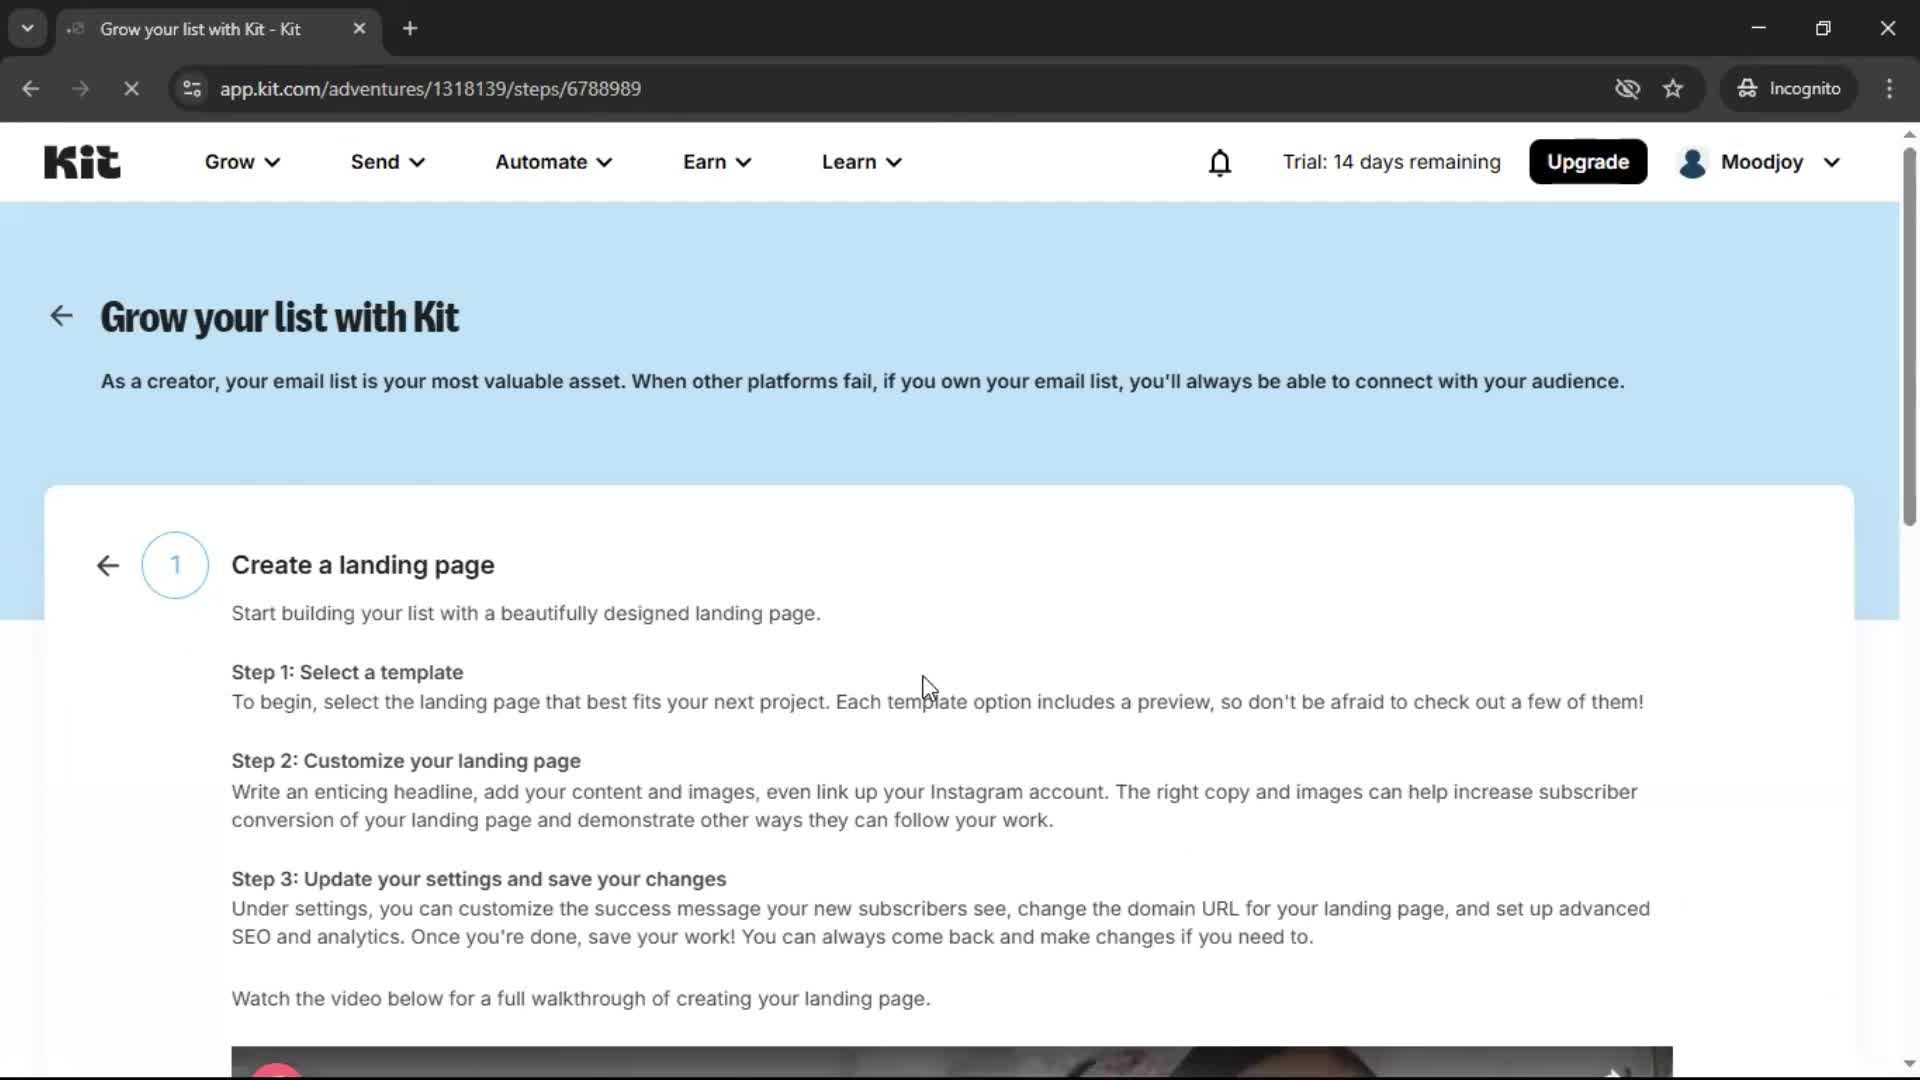Click the Upgrade button

click(x=1588, y=161)
